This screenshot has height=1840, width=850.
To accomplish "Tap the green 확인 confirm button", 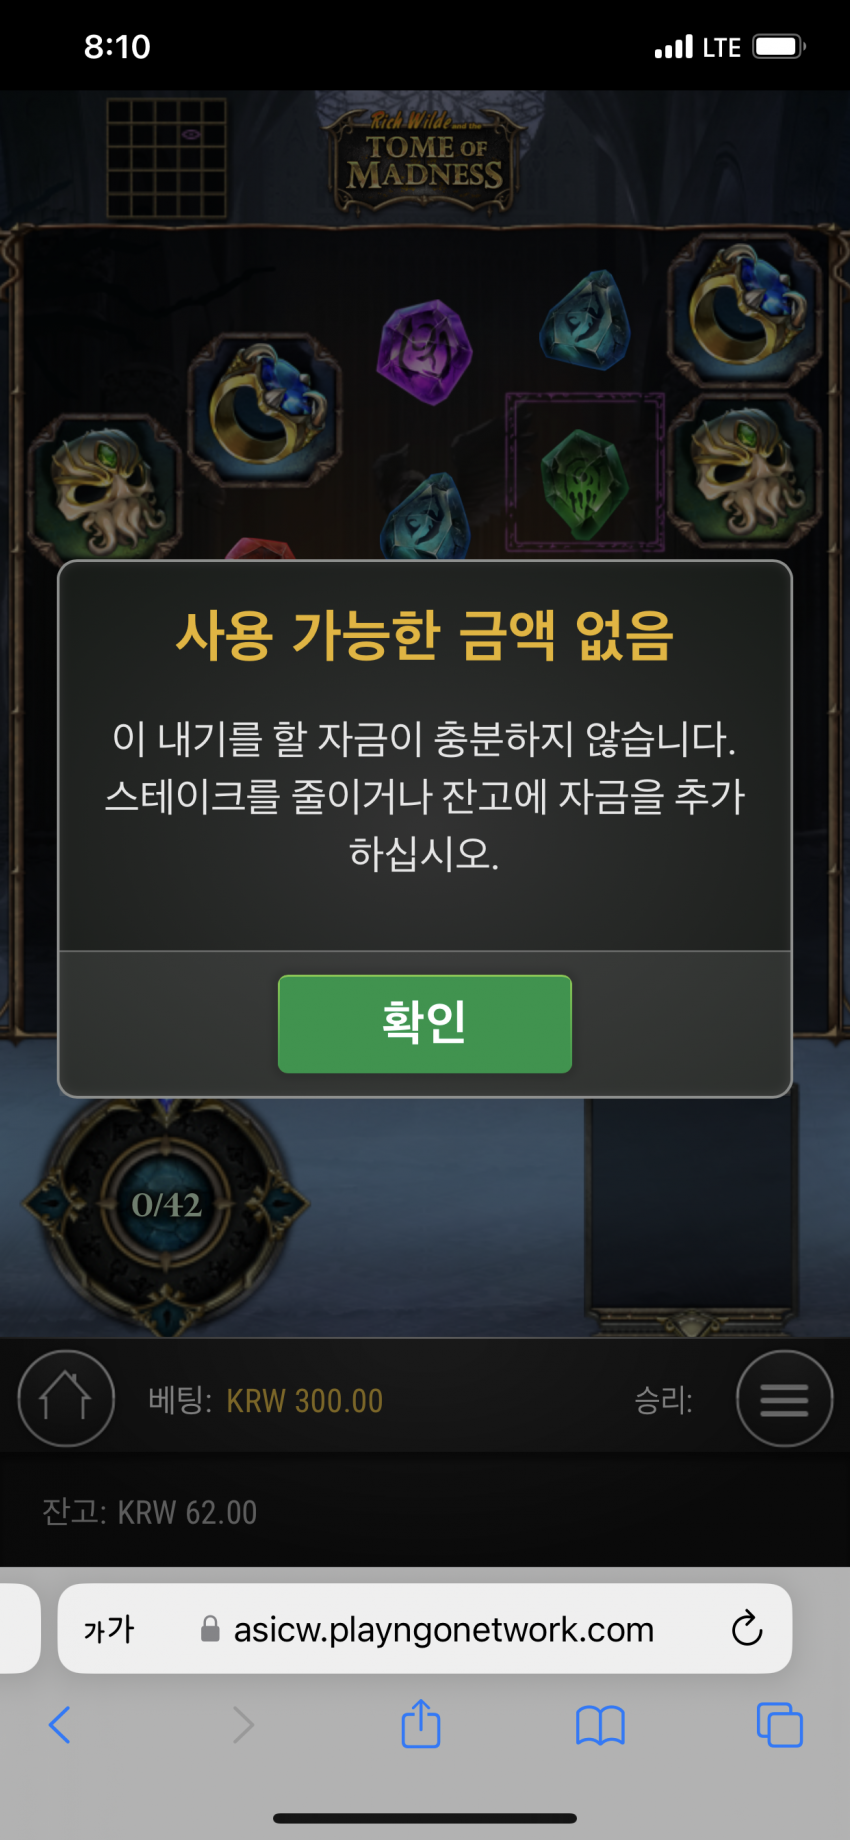I will coord(425,1024).
